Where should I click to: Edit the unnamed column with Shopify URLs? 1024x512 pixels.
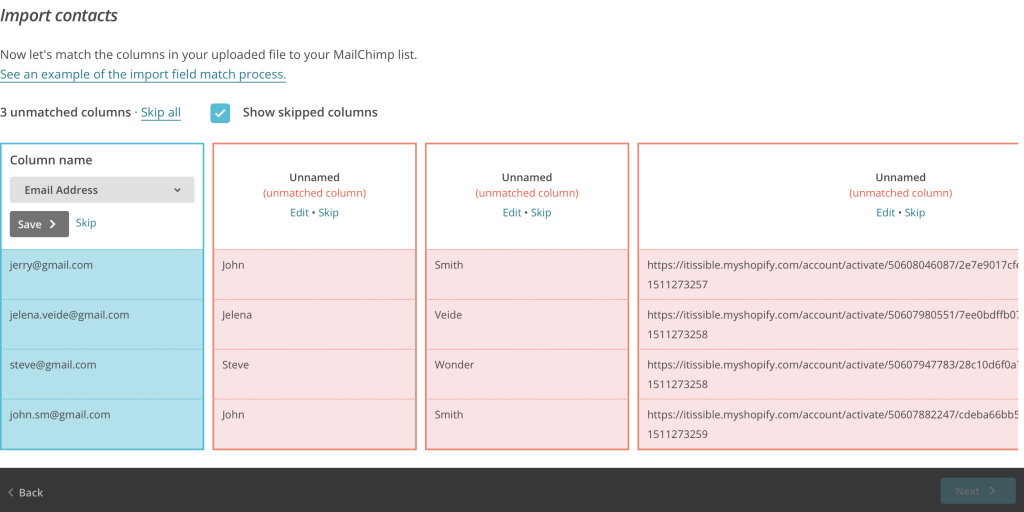pyautogui.click(x=885, y=213)
